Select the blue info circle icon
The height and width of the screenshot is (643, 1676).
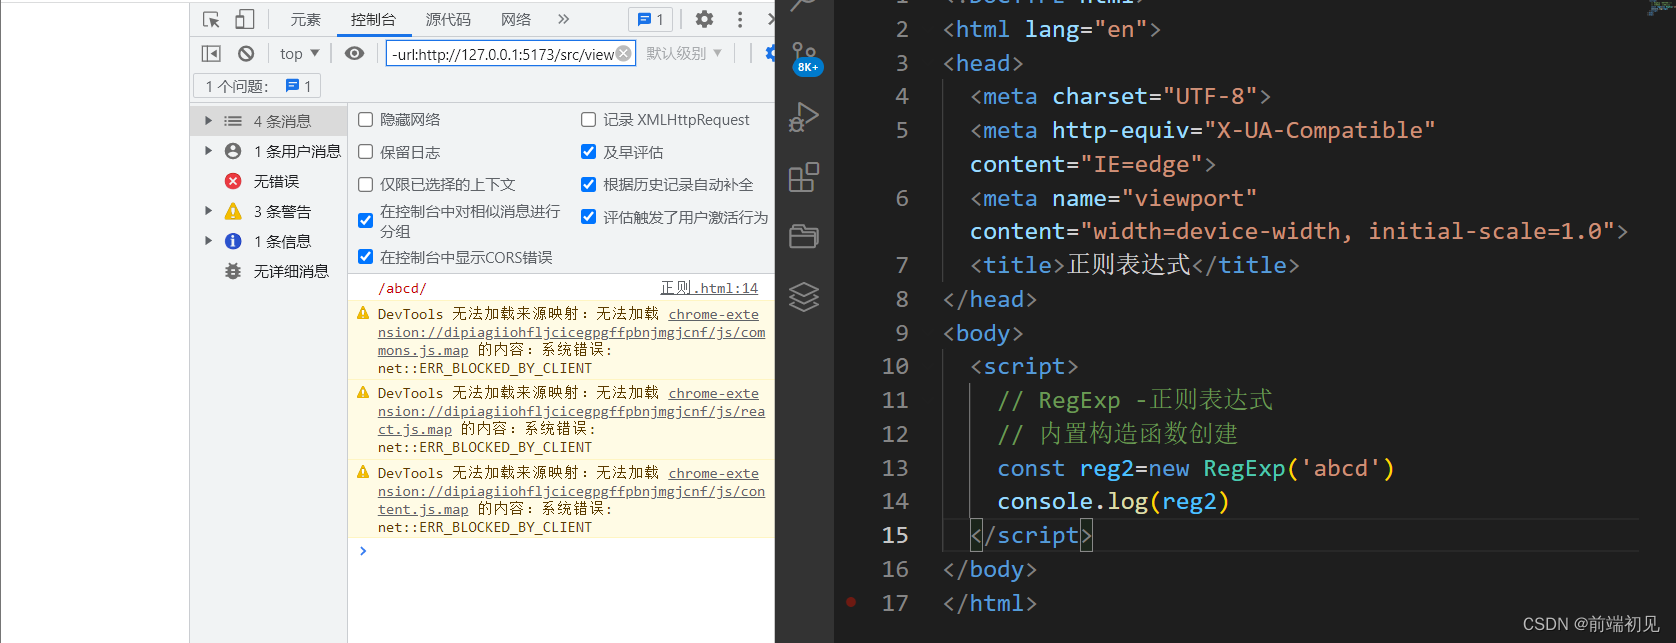tap(233, 241)
